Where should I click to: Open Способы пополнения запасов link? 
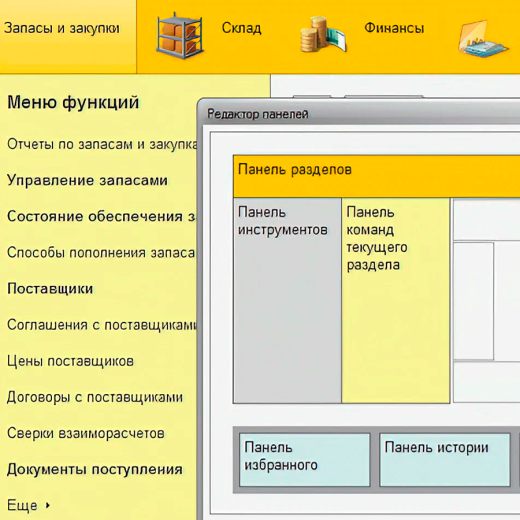(101, 253)
